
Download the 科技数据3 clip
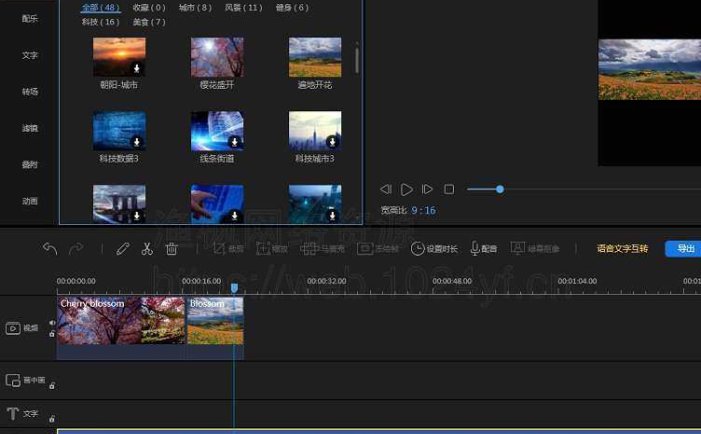click(137, 142)
